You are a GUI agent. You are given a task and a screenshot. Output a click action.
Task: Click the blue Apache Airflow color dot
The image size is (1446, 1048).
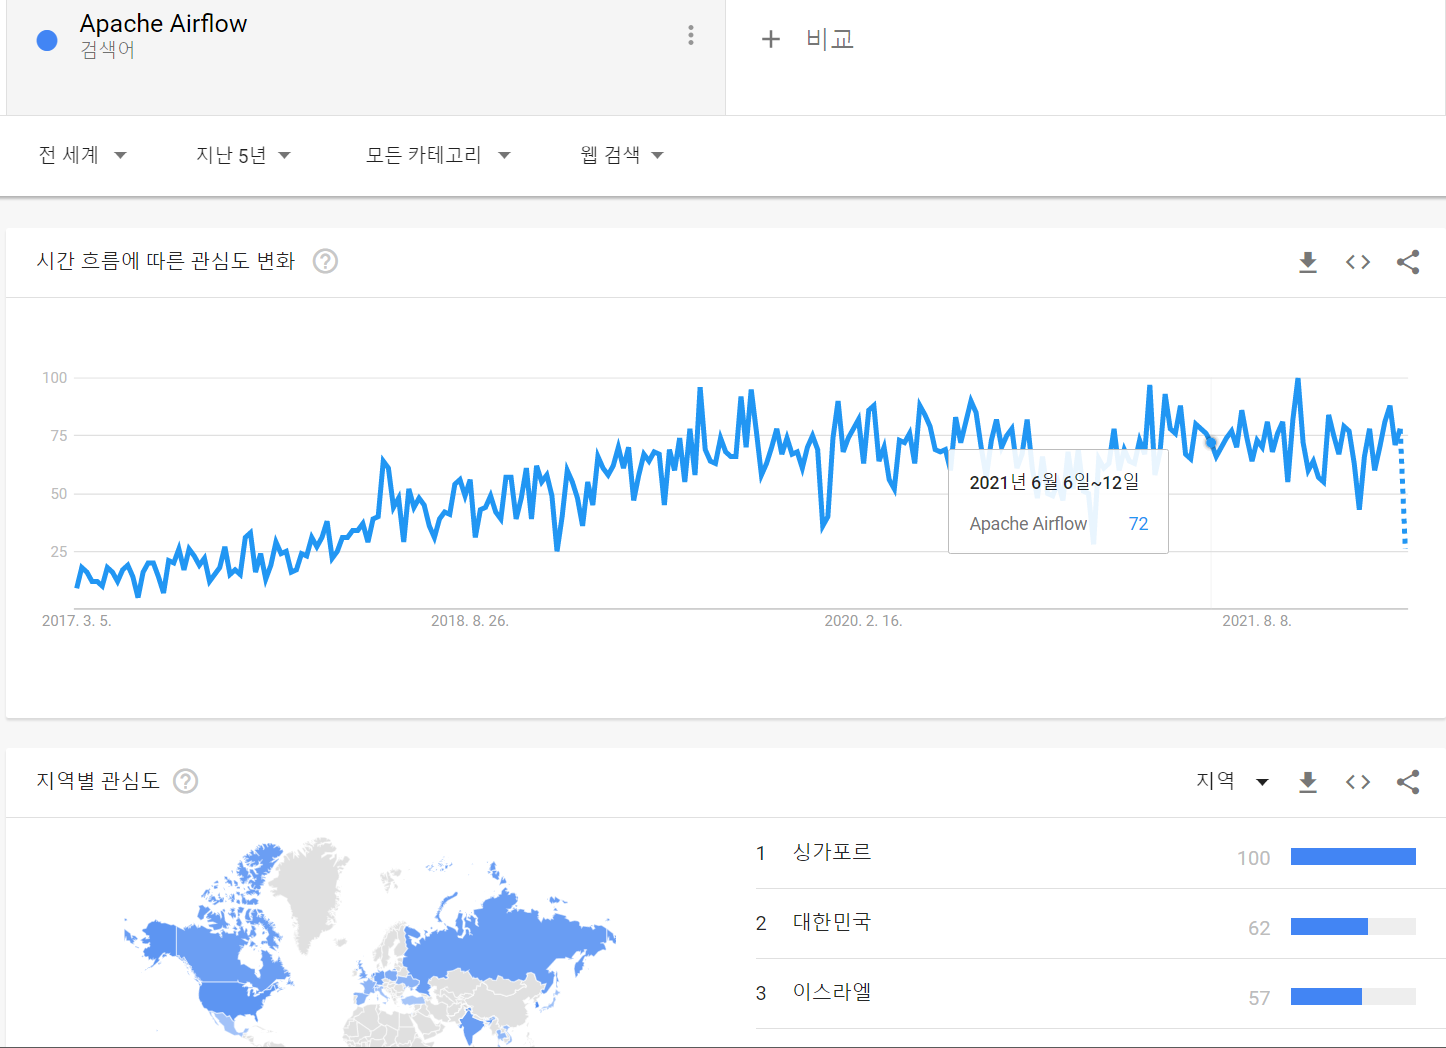(x=47, y=40)
